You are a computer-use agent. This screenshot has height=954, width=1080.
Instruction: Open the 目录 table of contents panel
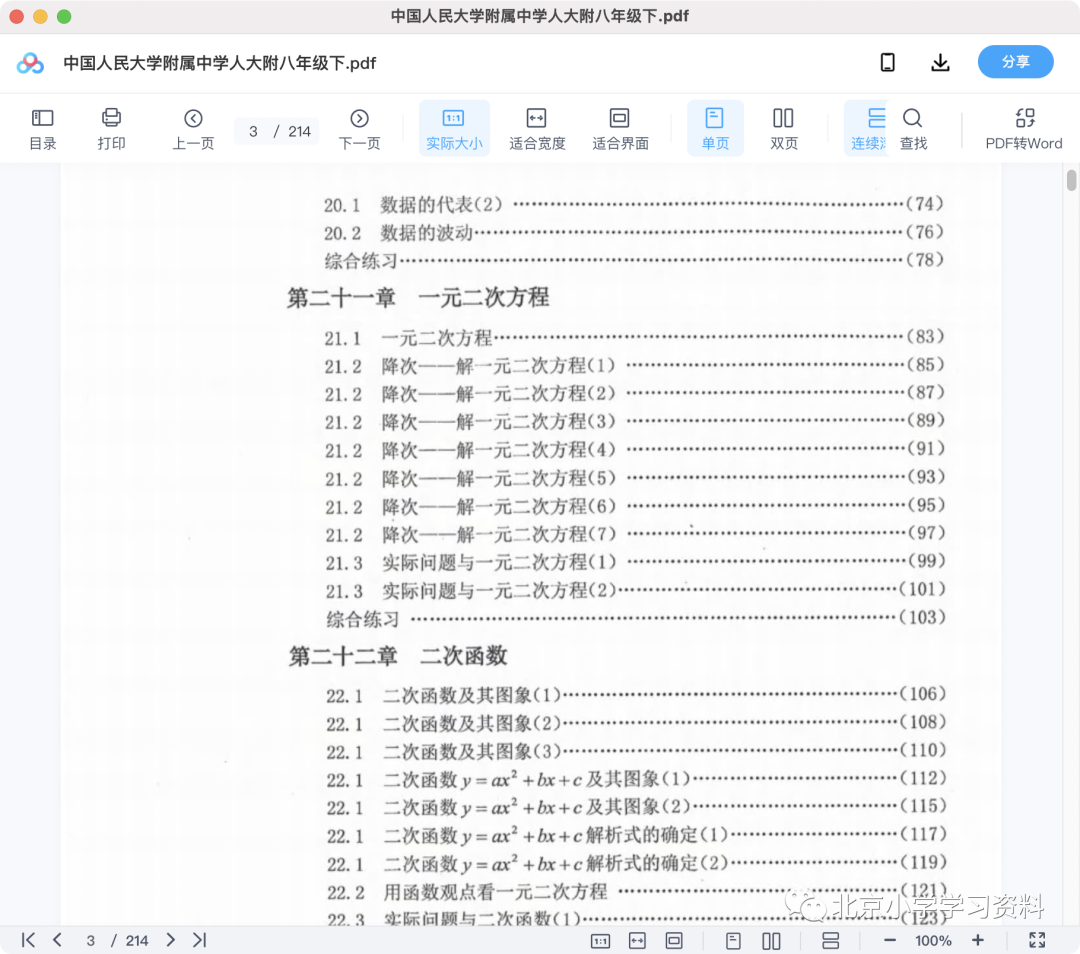42,129
